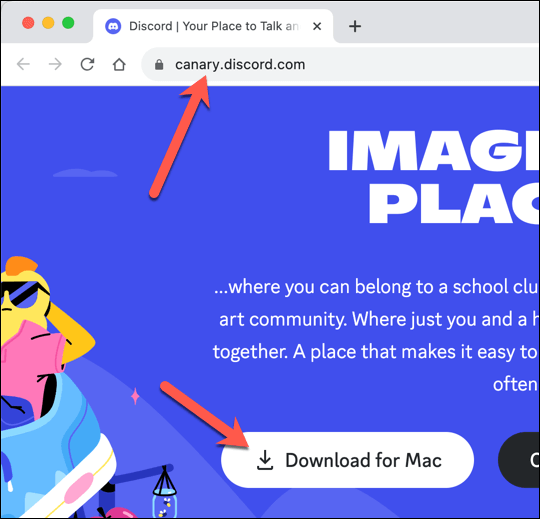540x519 pixels.
Task: View site security via the lock icon
Action: [x=159, y=64]
